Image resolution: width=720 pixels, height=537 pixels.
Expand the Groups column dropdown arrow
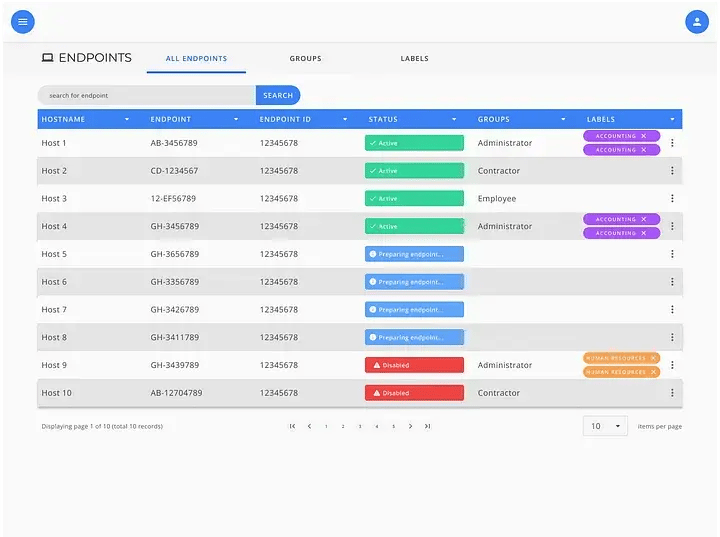pyautogui.click(x=563, y=120)
